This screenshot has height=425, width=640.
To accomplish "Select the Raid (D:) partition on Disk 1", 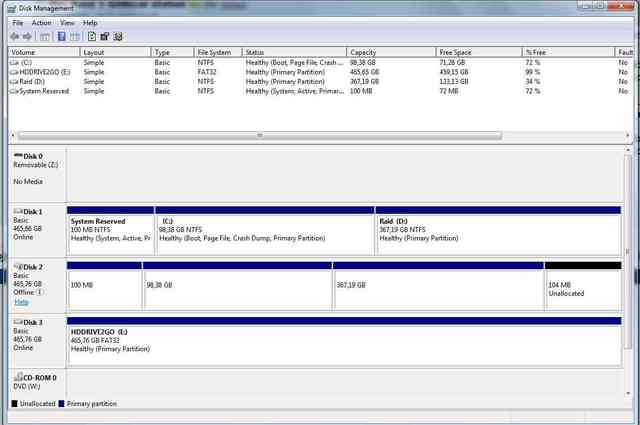I will click(x=498, y=231).
